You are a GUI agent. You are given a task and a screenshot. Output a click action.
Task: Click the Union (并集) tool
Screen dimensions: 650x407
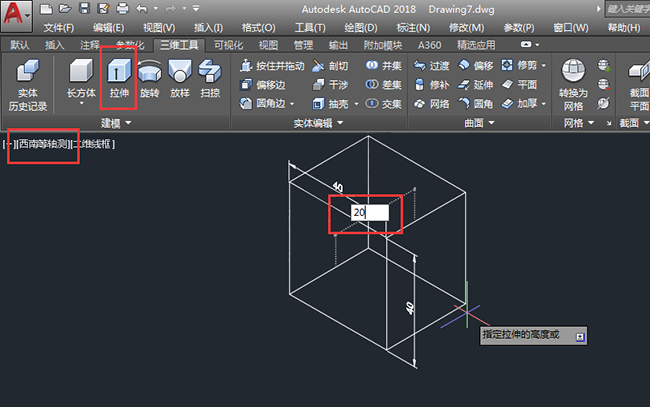384,65
